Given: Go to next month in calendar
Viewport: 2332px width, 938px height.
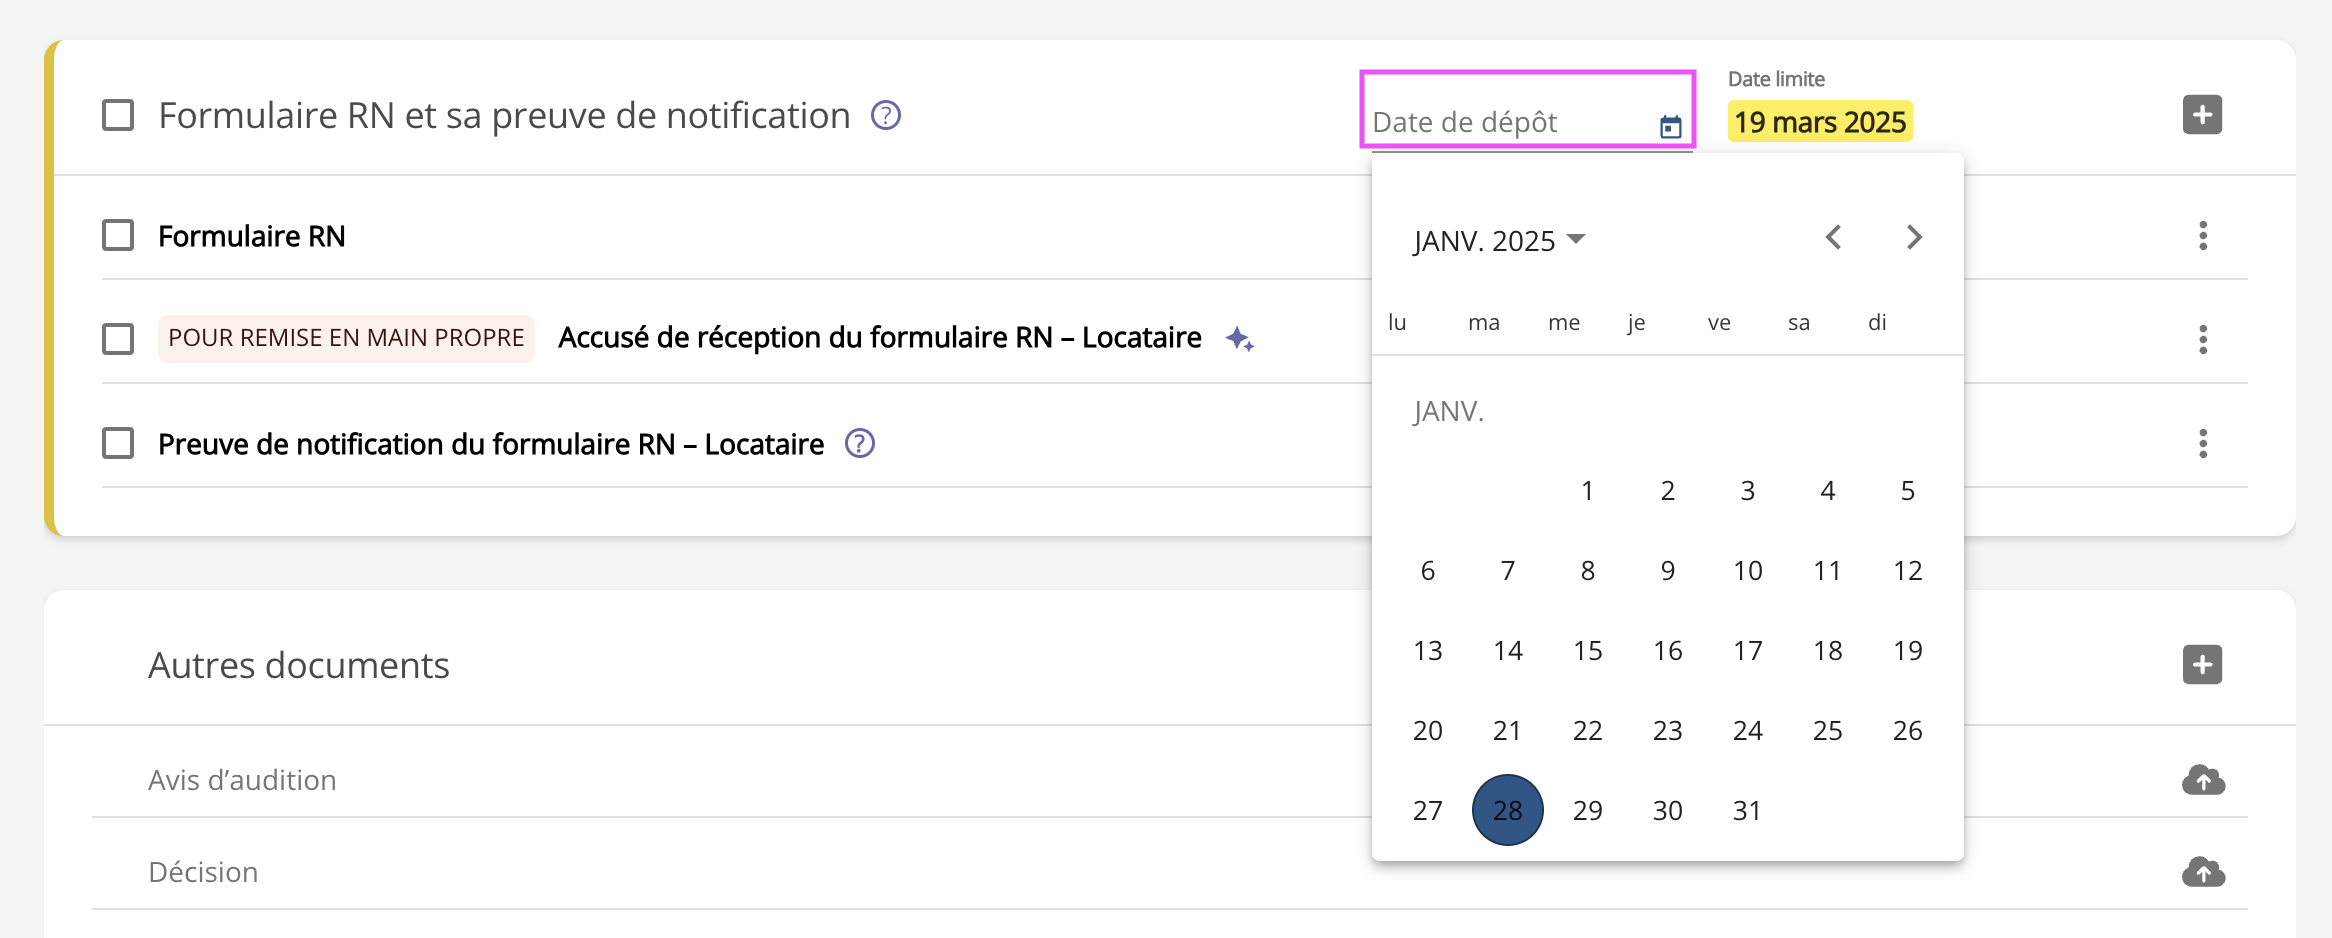Looking at the screenshot, I should 1913,238.
